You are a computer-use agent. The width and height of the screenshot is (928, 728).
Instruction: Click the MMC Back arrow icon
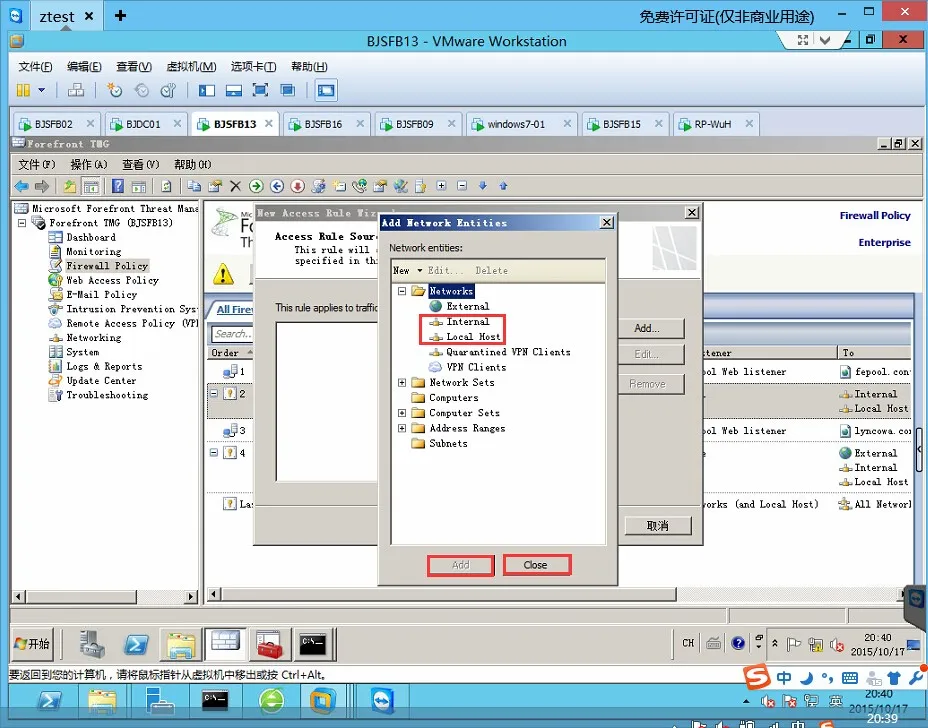[x=21, y=186]
